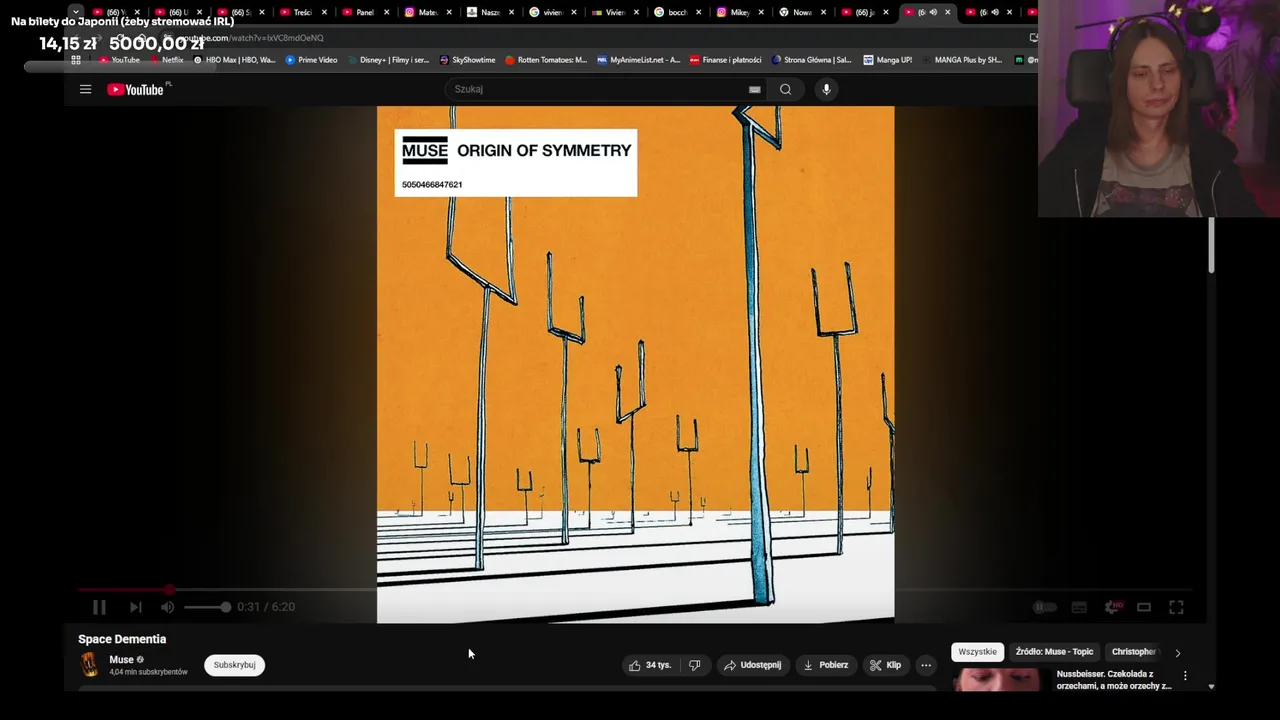Click the page vertical scrollbar
The image size is (1280, 720).
point(1211,245)
